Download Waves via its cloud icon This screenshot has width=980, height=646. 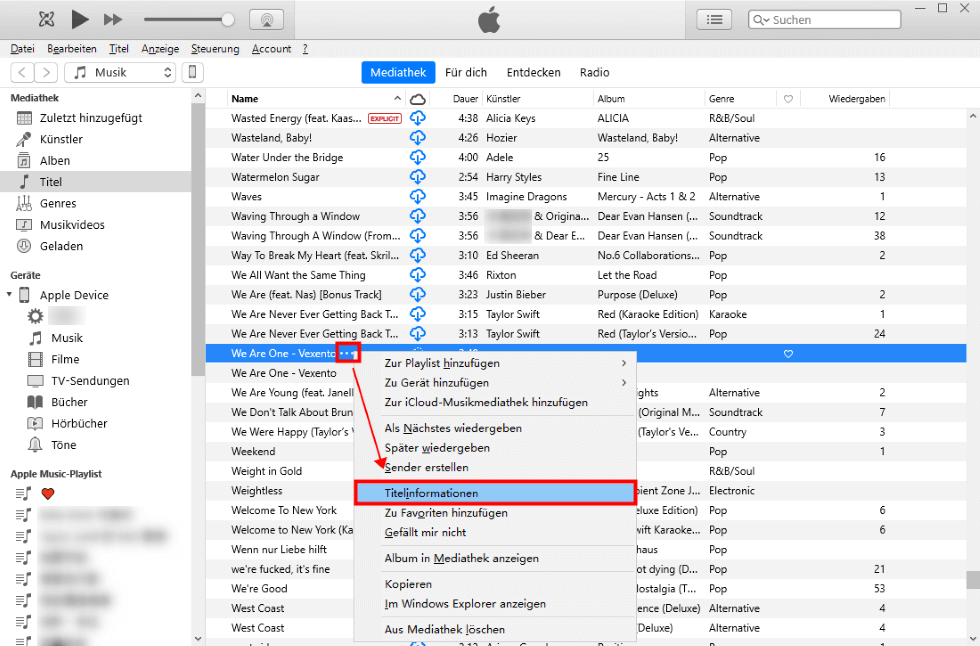tap(418, 196)
